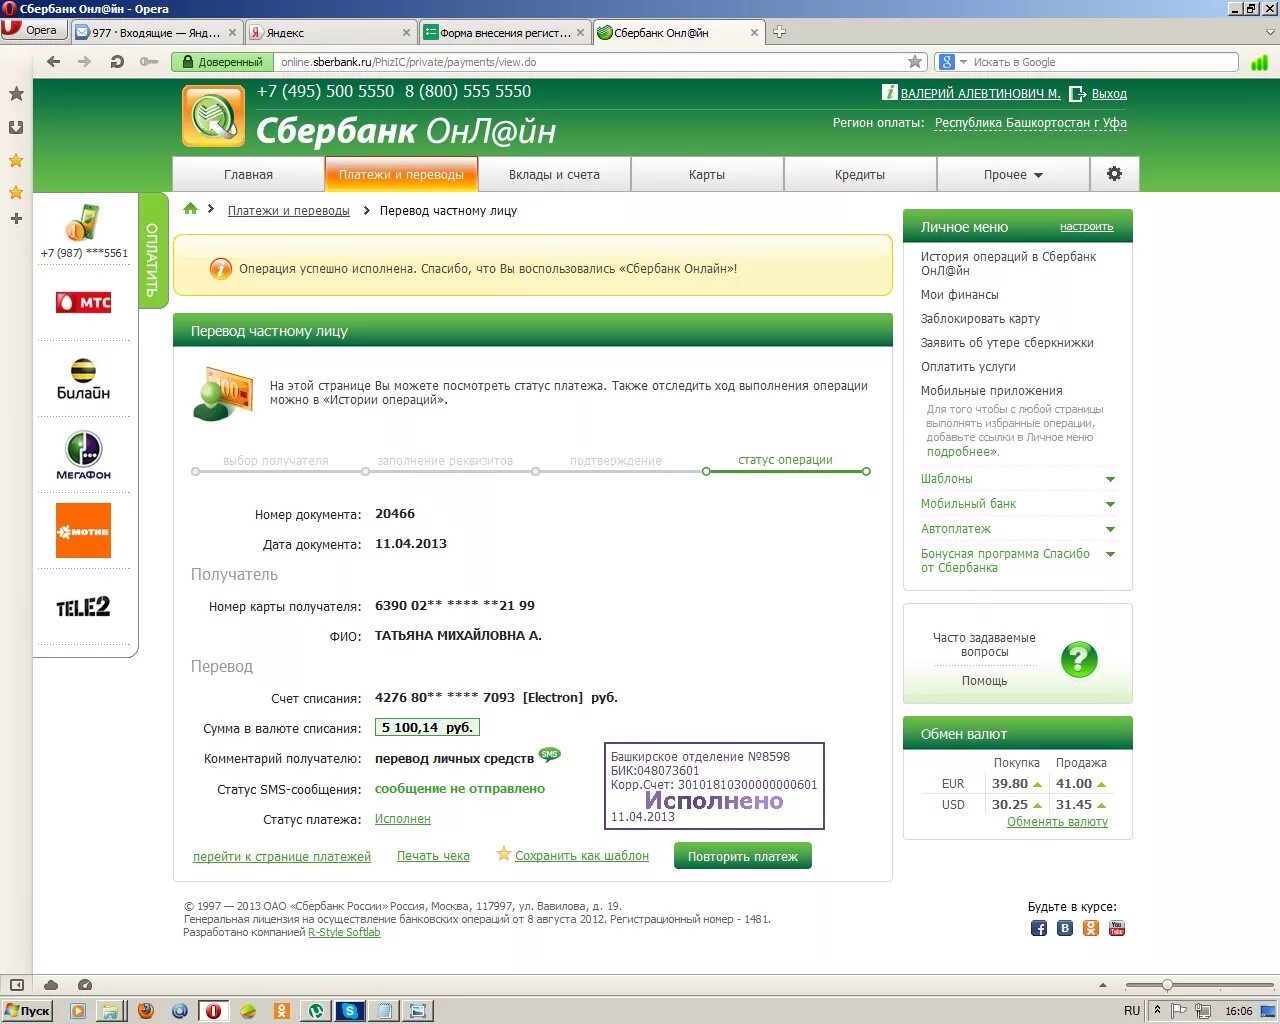Screen dimensions: 1280x1024
Task: Go to home via breadcrumb house icon
Action: pyautogui.click(x=190, y=209)
